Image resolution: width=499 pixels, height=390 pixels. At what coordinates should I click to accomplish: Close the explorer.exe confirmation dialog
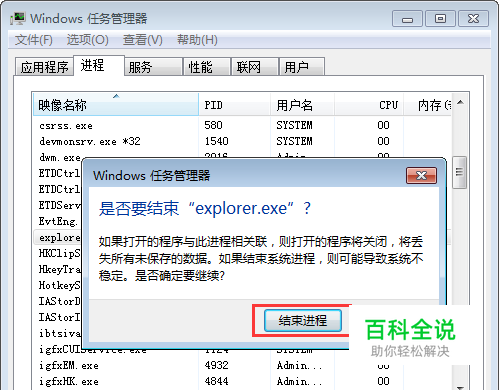click(x=421, y=175)
